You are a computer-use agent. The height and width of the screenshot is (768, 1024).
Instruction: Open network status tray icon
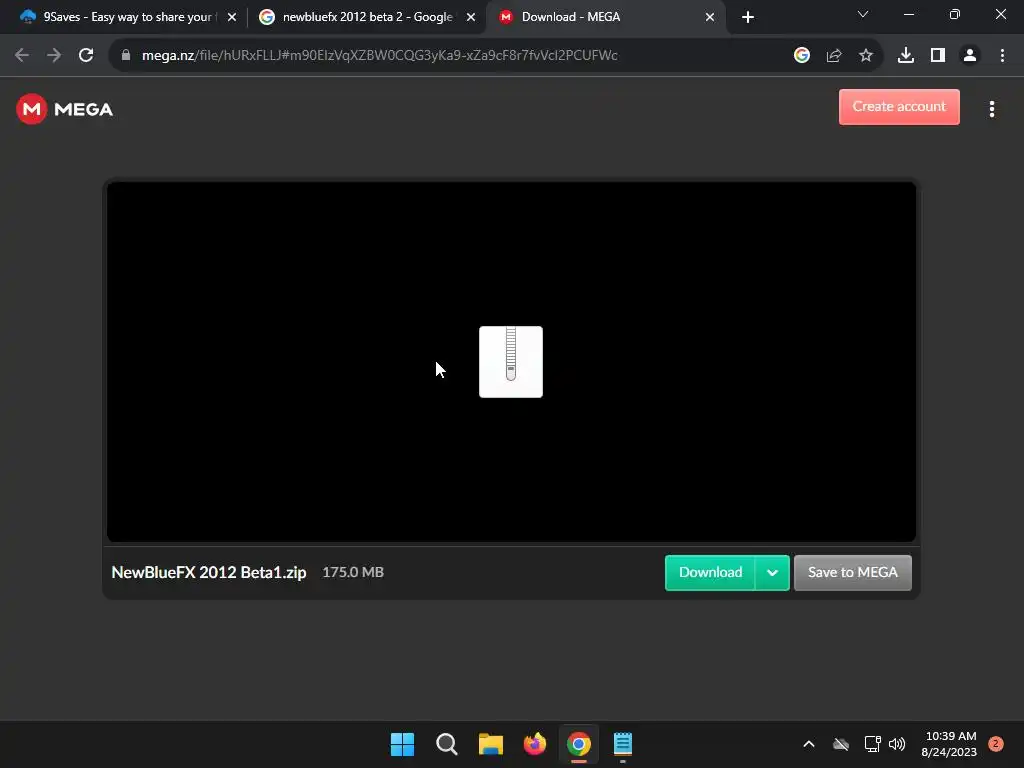tap(872, 744)
